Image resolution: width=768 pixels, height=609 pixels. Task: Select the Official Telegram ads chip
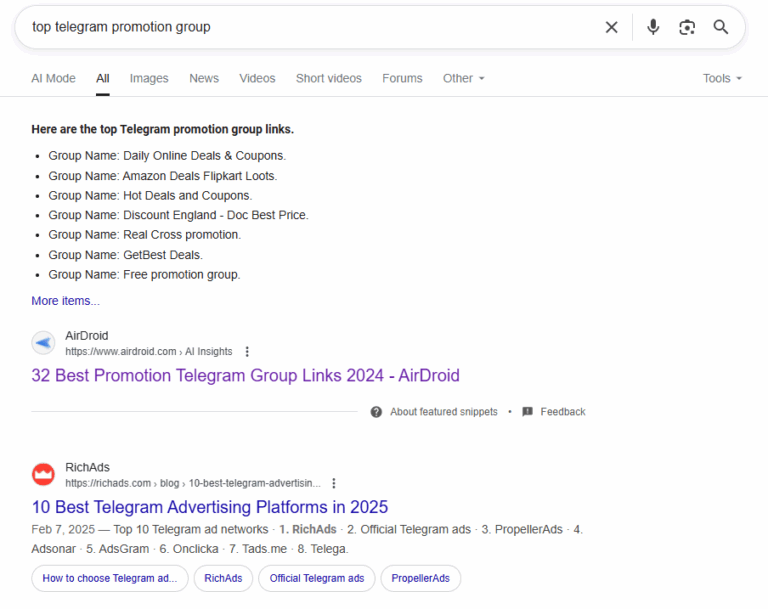[317, 578]
